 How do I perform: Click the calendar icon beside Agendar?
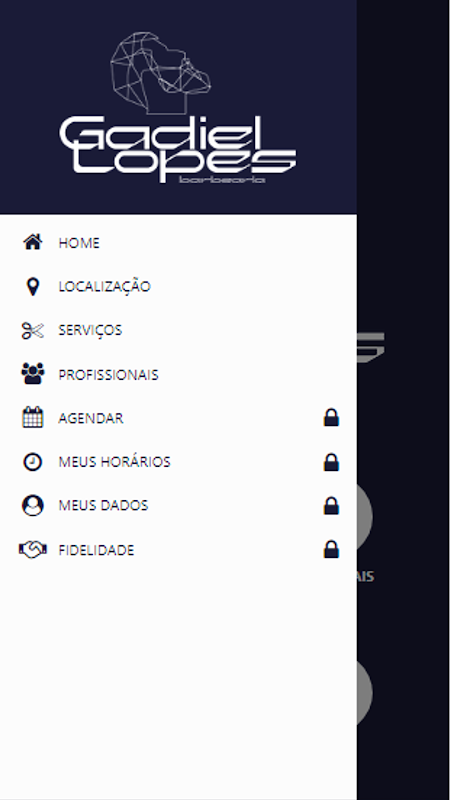click(33, 417)
